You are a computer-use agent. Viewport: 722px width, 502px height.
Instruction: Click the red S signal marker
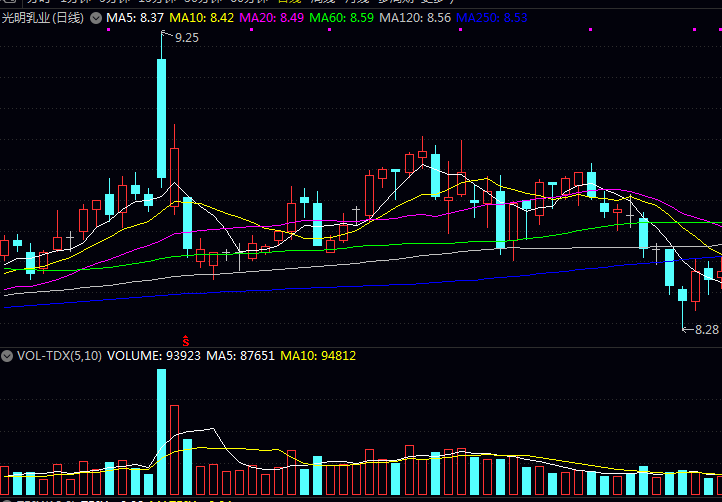click(186, 341)
